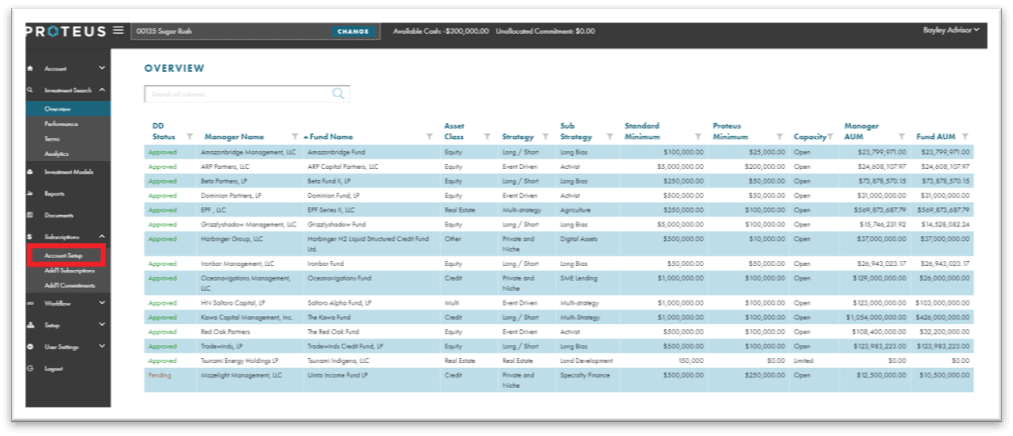
Task: Click the Pending status for Mazelight Management
Action: pos(159,375)
